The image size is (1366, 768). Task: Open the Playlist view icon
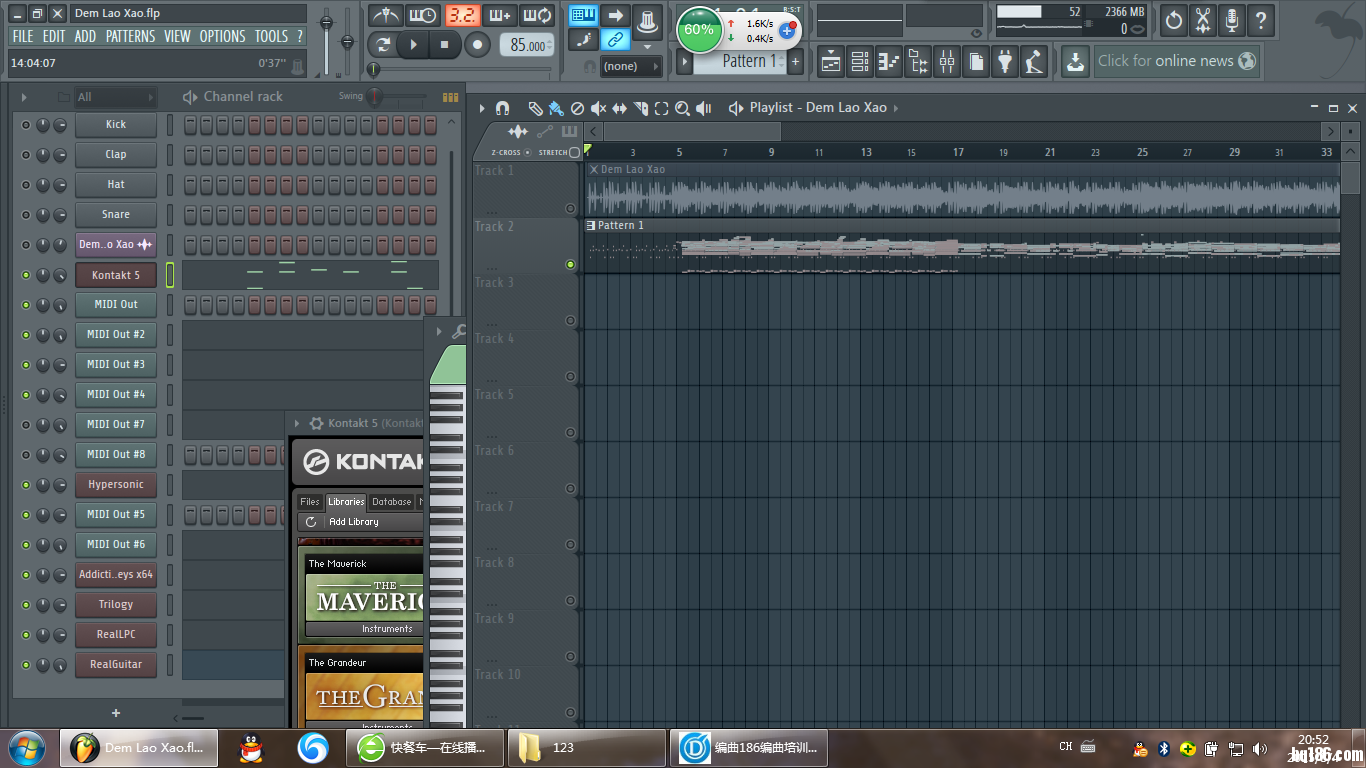click(831, 62)
